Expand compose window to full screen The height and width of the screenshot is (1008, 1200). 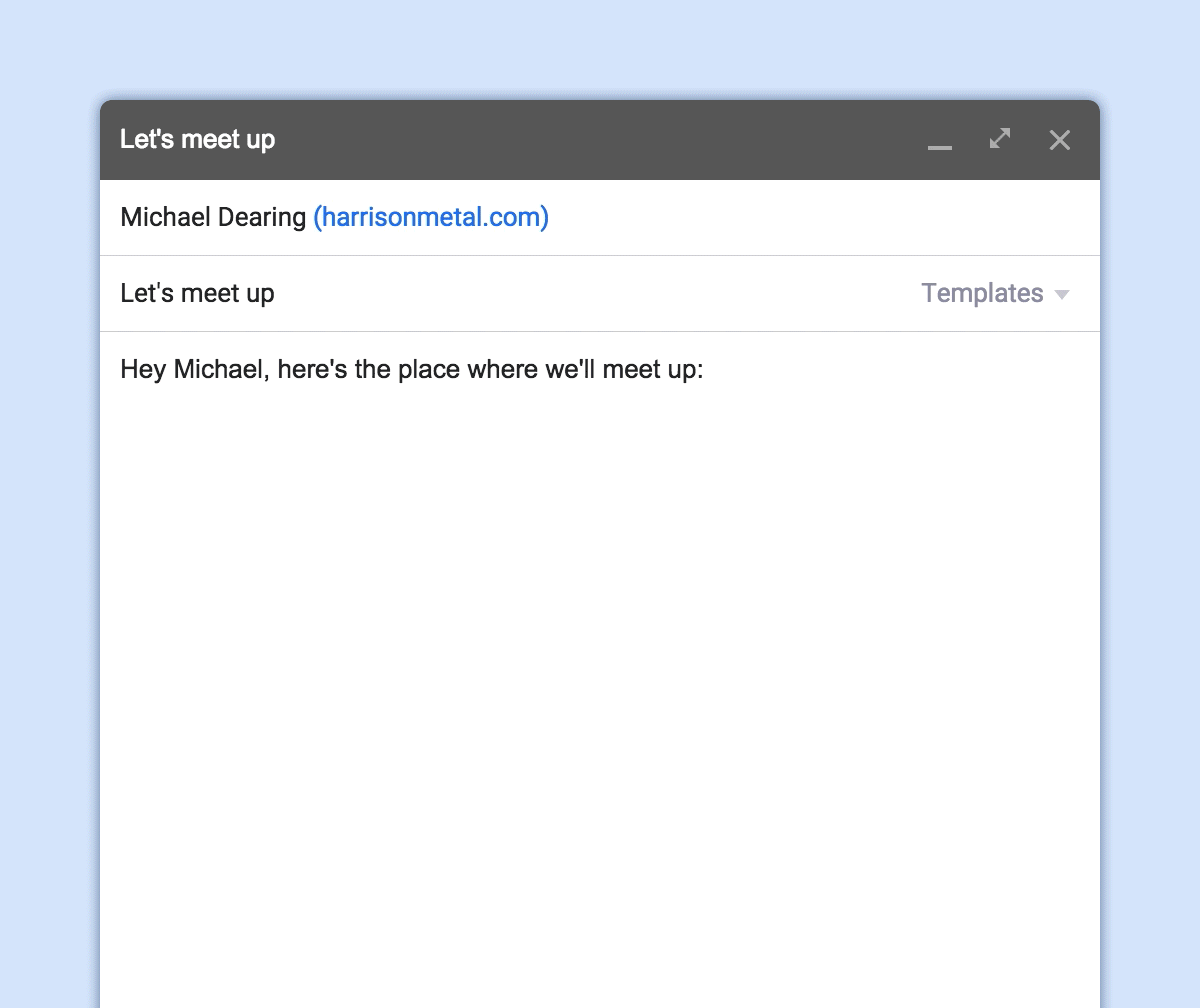click(1000, 139)
